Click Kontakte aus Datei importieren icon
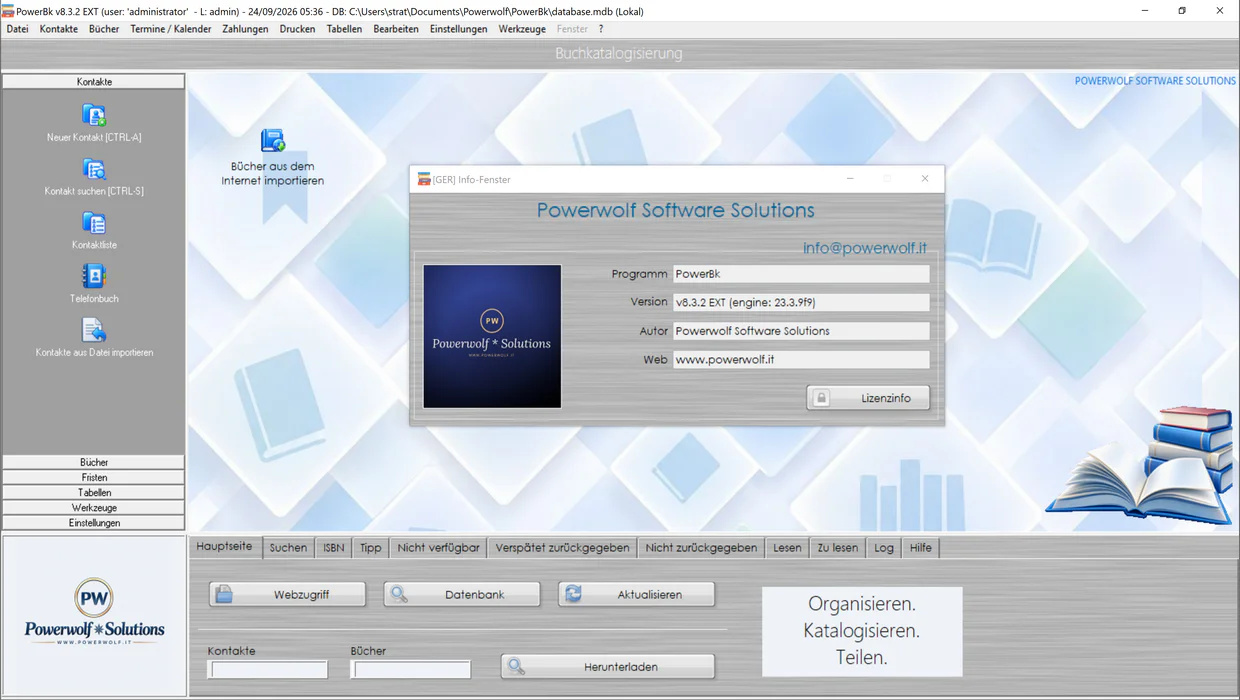Image resolution: width=1240 pixels, height=700 pixels. 94,330
